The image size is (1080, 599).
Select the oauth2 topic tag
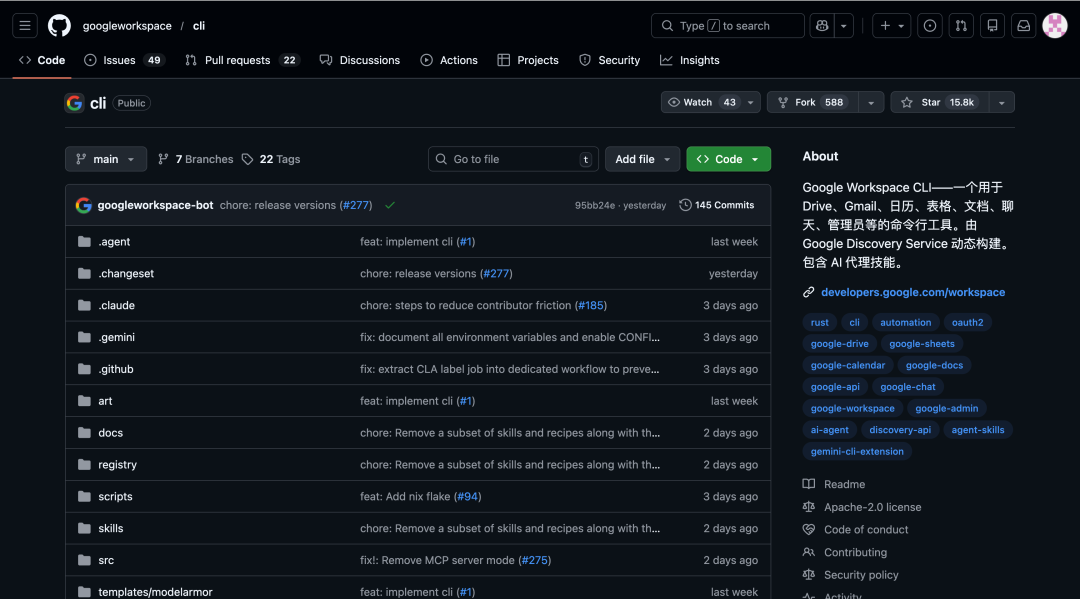tap(967, 322)
